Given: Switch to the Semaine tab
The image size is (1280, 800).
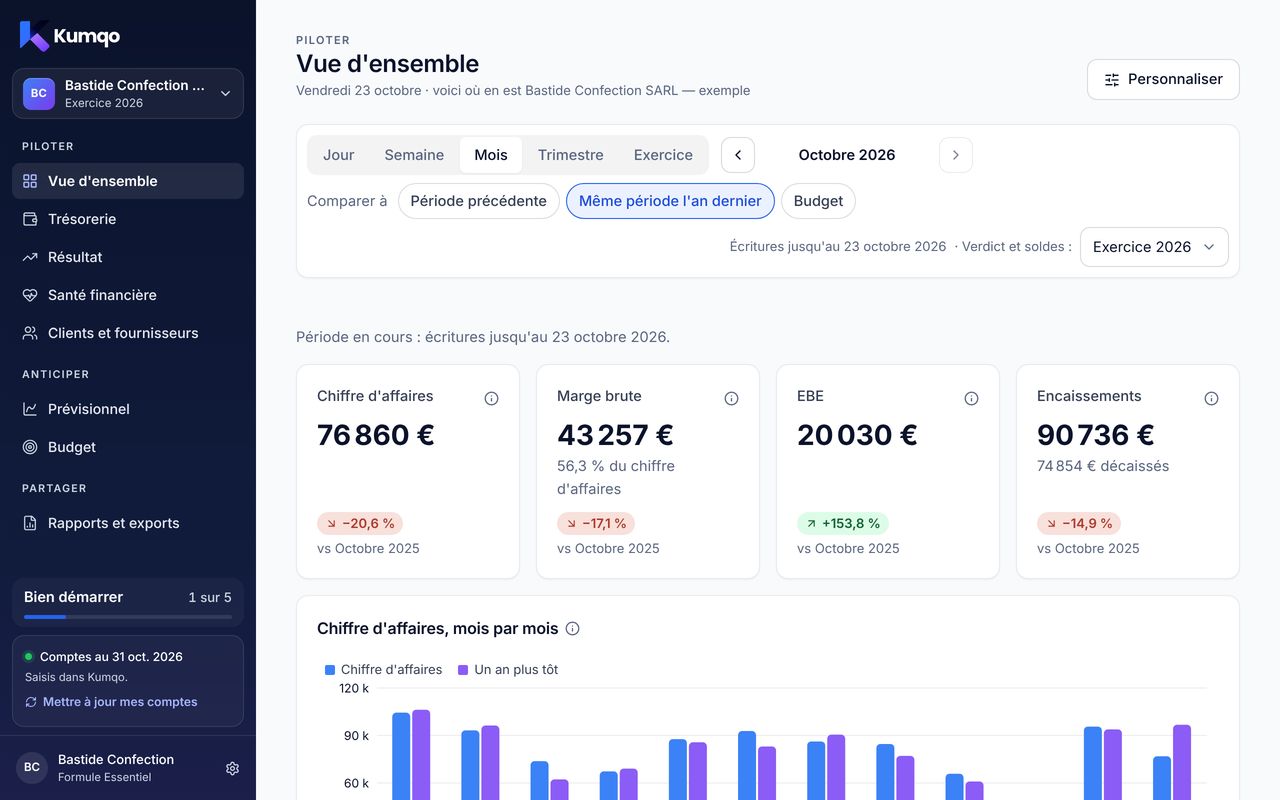Looking at the screenshot, I should 414,155.
